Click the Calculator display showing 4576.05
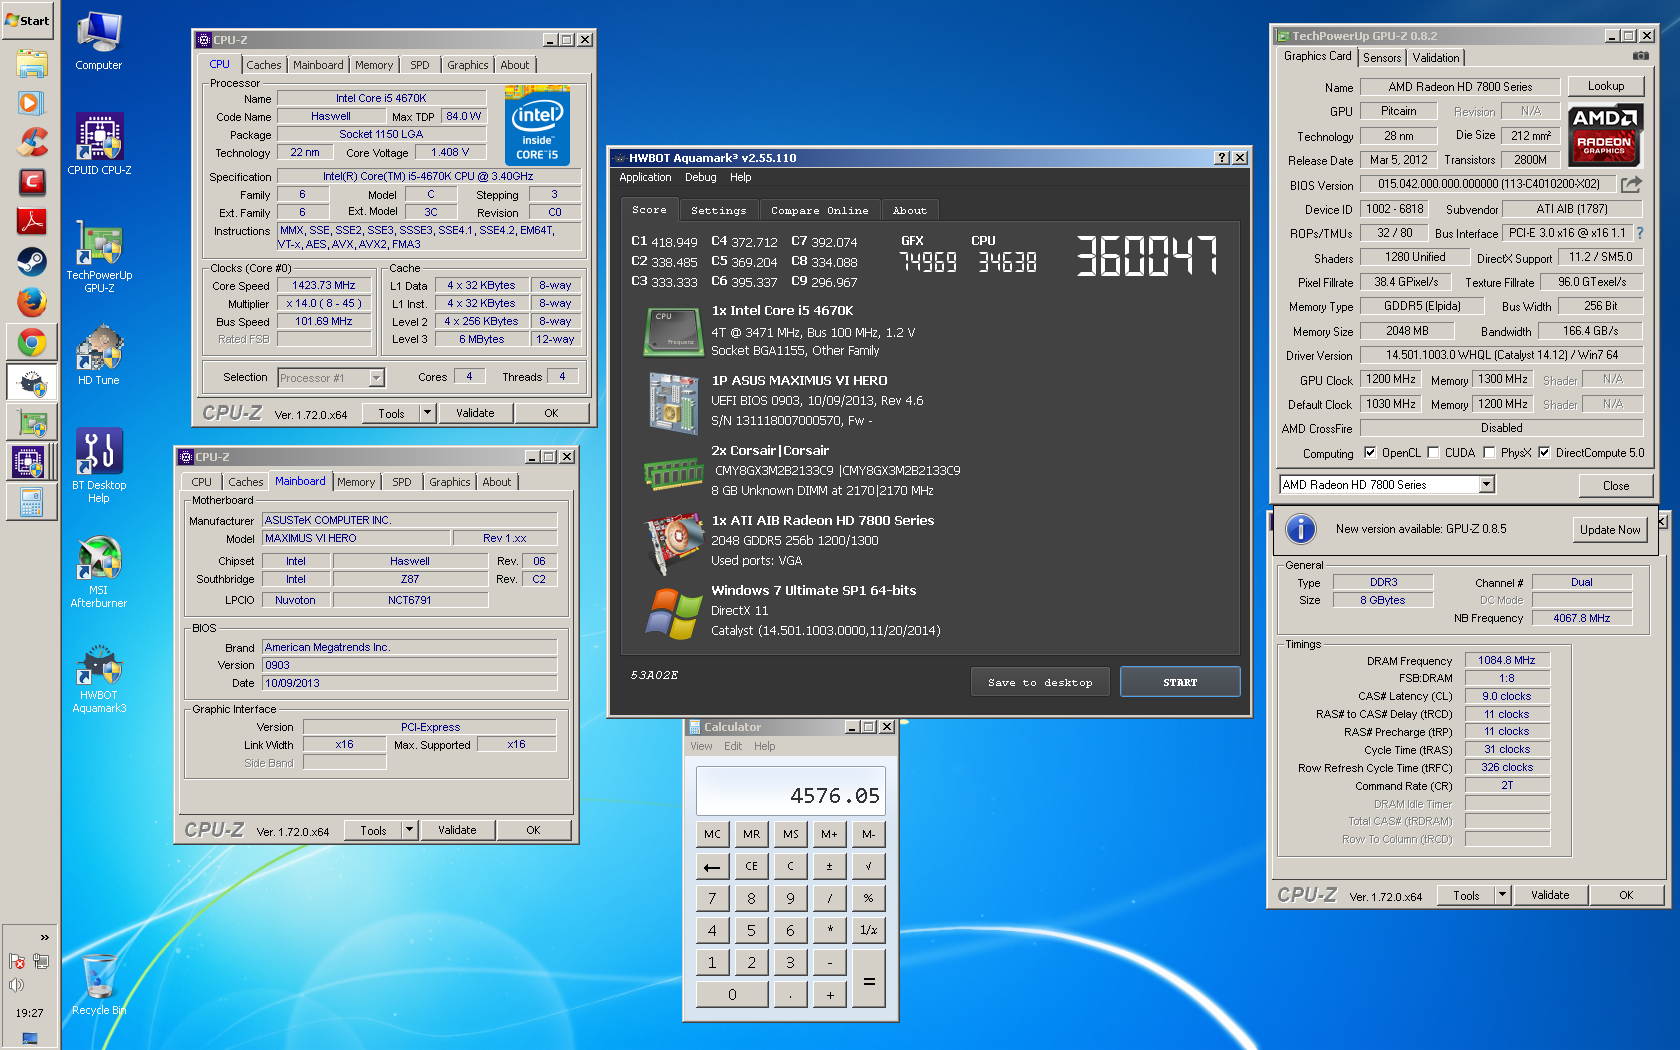Image resolution: width=1680 pixels, height=1050 pixels. pyautogui.click(x=790, y=792)
